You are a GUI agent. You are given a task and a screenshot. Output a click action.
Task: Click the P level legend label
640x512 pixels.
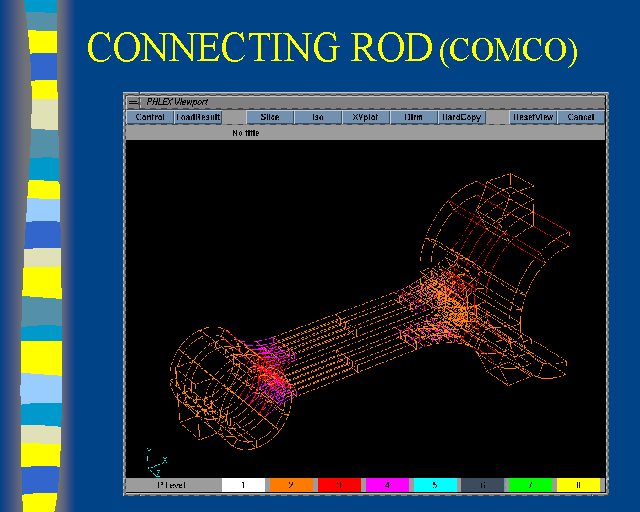click(173, 485)
